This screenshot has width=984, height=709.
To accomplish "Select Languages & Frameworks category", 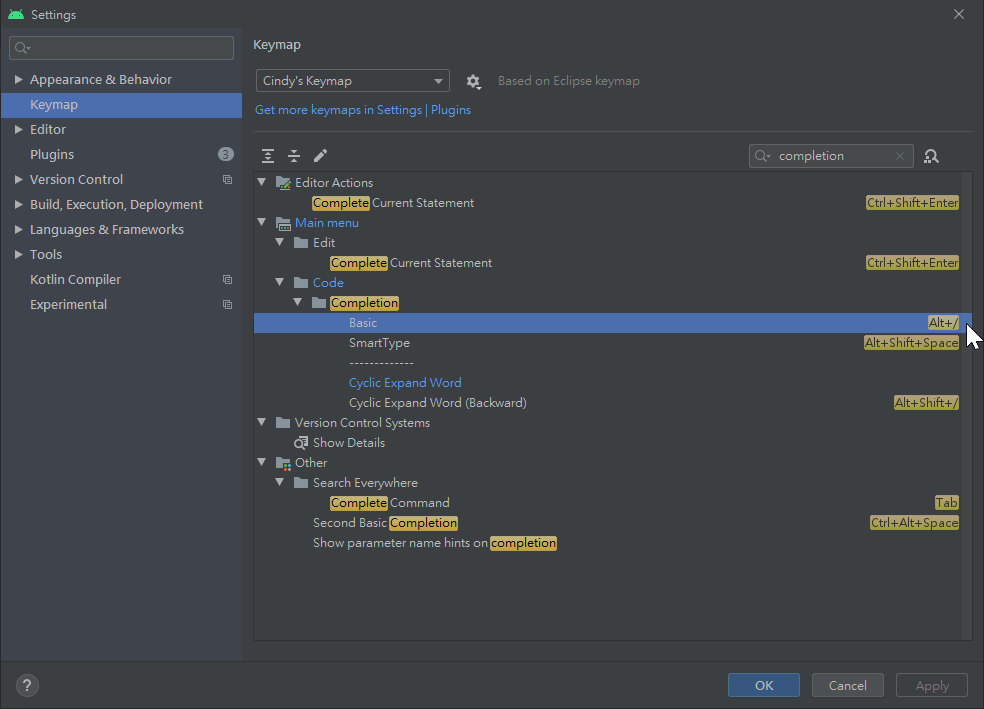I will click(x=107, y=230).
